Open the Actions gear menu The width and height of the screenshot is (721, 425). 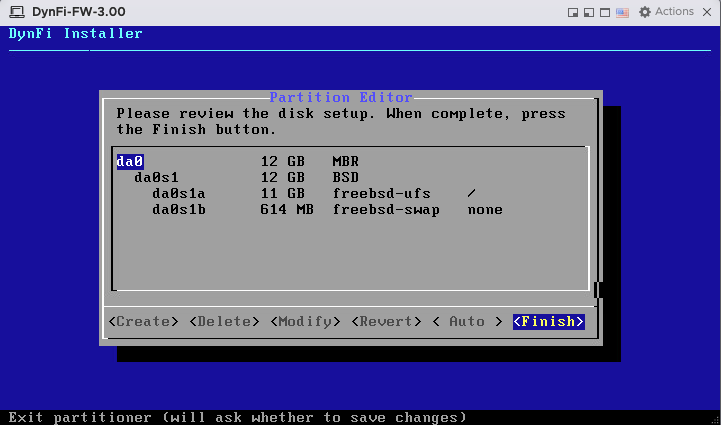(666, 12)
